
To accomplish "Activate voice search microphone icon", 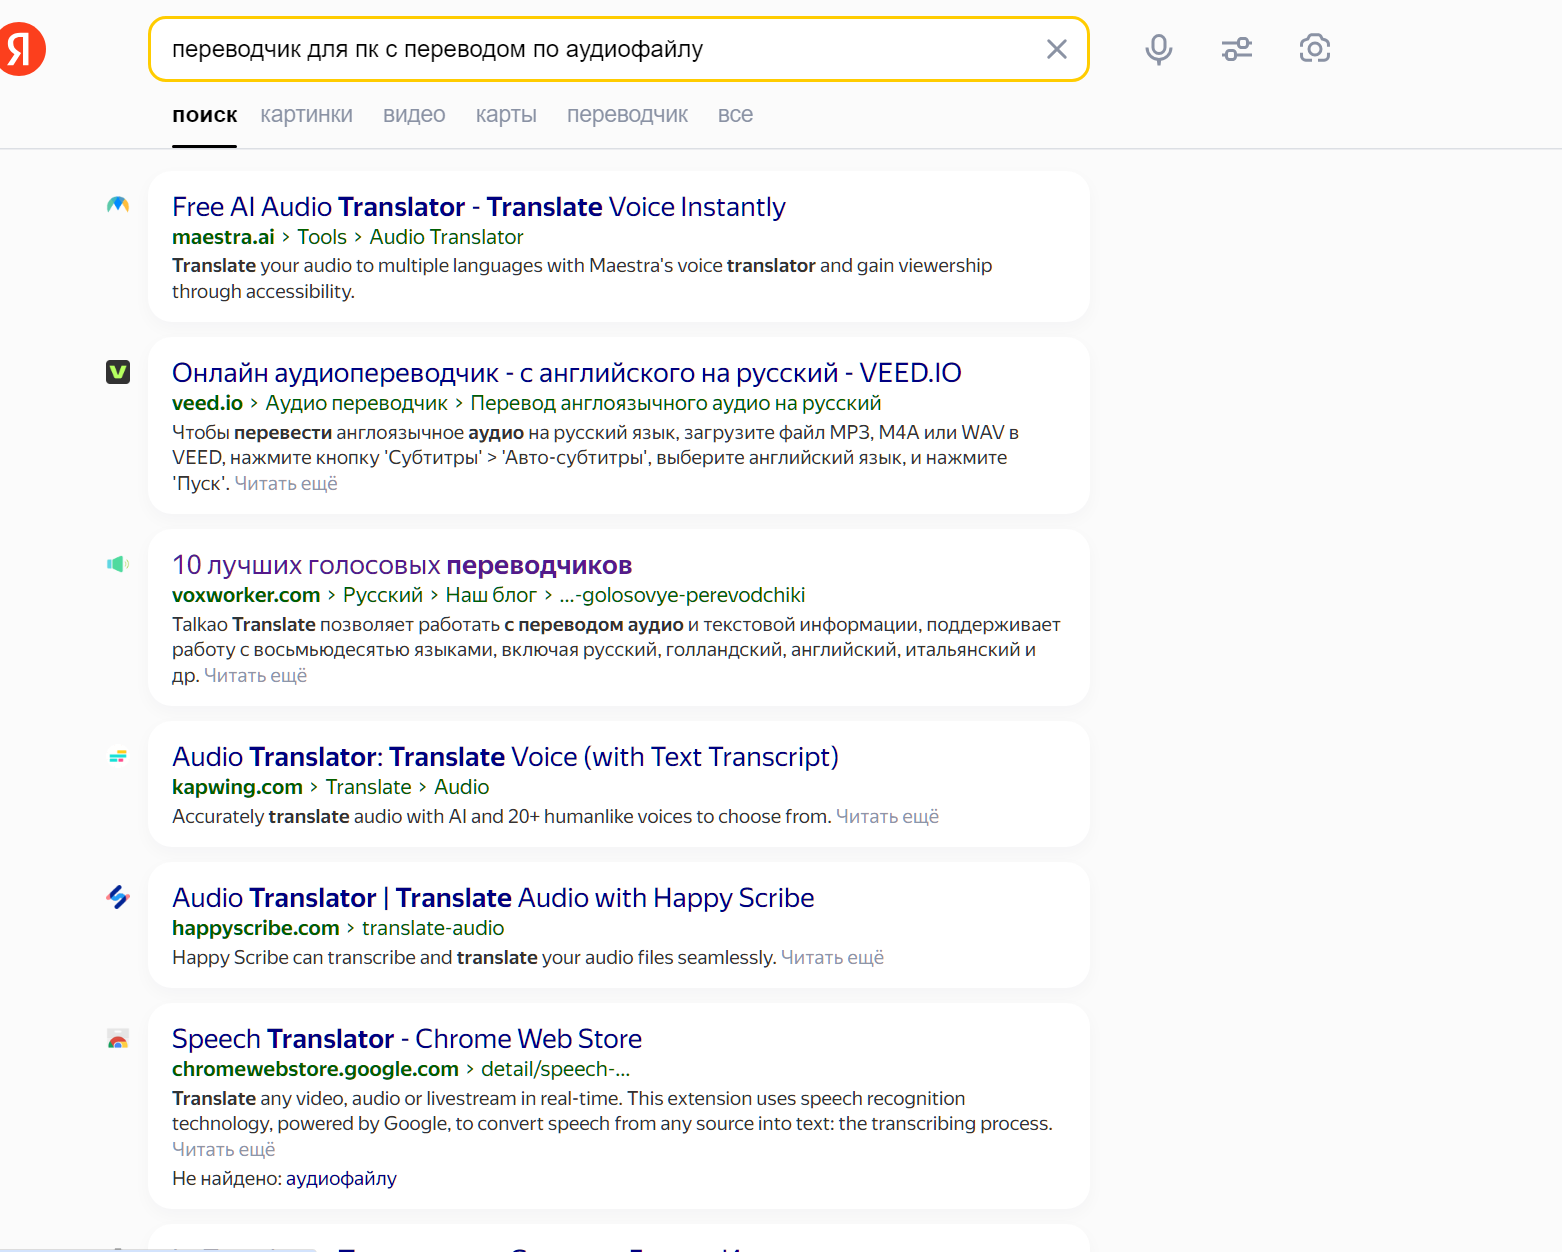I will click(x=1158, y=49).
